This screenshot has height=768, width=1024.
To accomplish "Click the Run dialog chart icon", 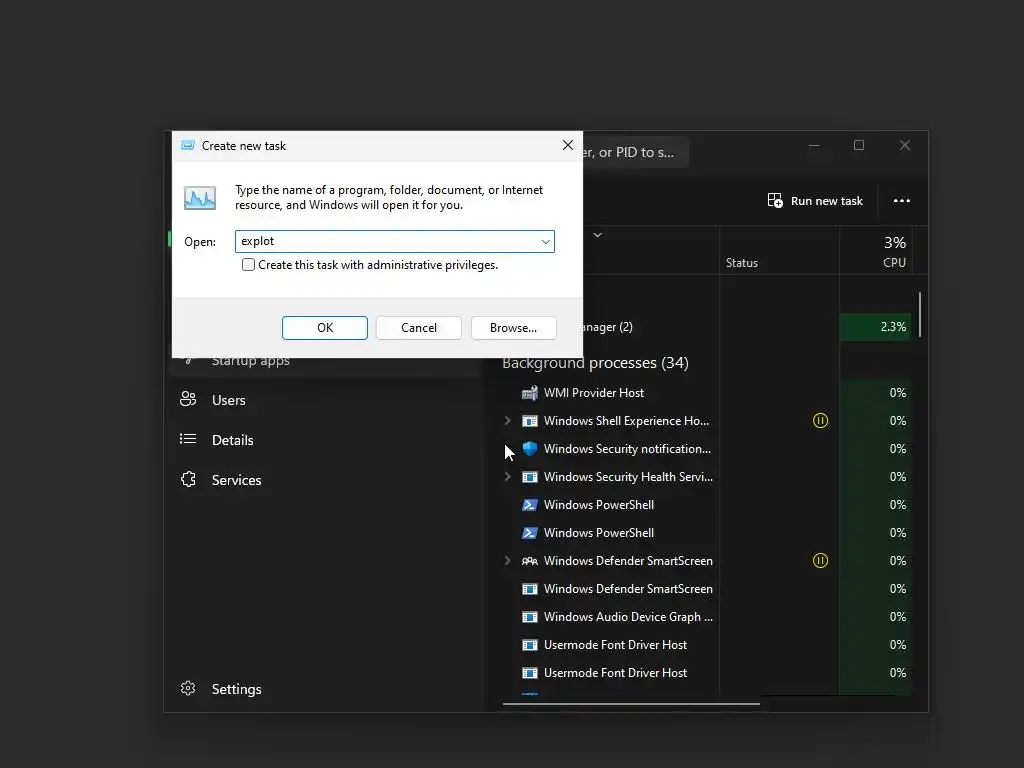I will pyautogui.click(x=200, y=198).
